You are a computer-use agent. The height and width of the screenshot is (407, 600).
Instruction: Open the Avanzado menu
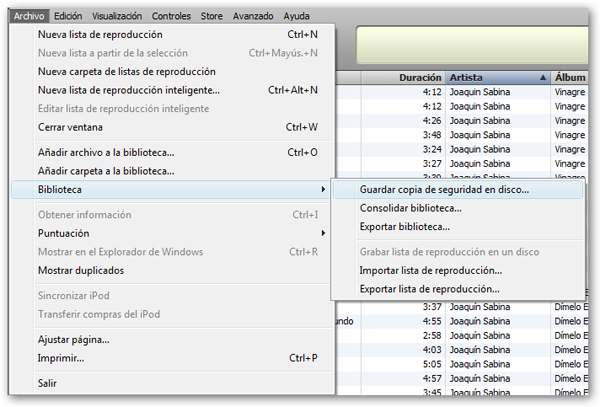[x=251, y=16]
